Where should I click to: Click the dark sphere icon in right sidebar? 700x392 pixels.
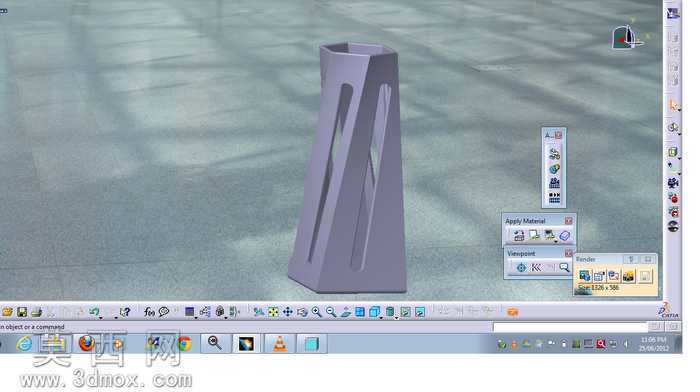pyautogui.click(x=673, y=226)
